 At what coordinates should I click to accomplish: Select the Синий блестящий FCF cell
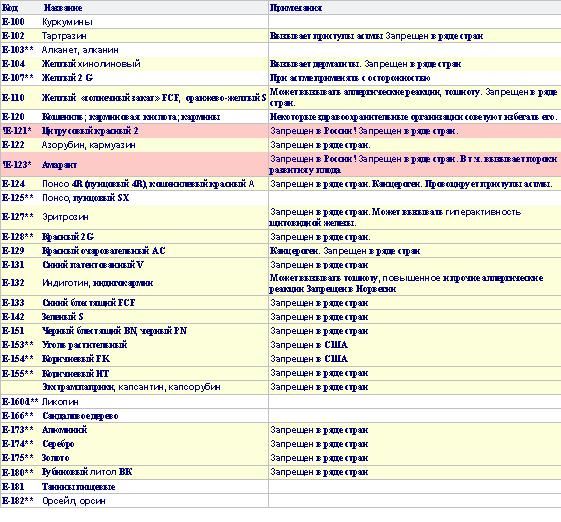click(x=89, y=303)
